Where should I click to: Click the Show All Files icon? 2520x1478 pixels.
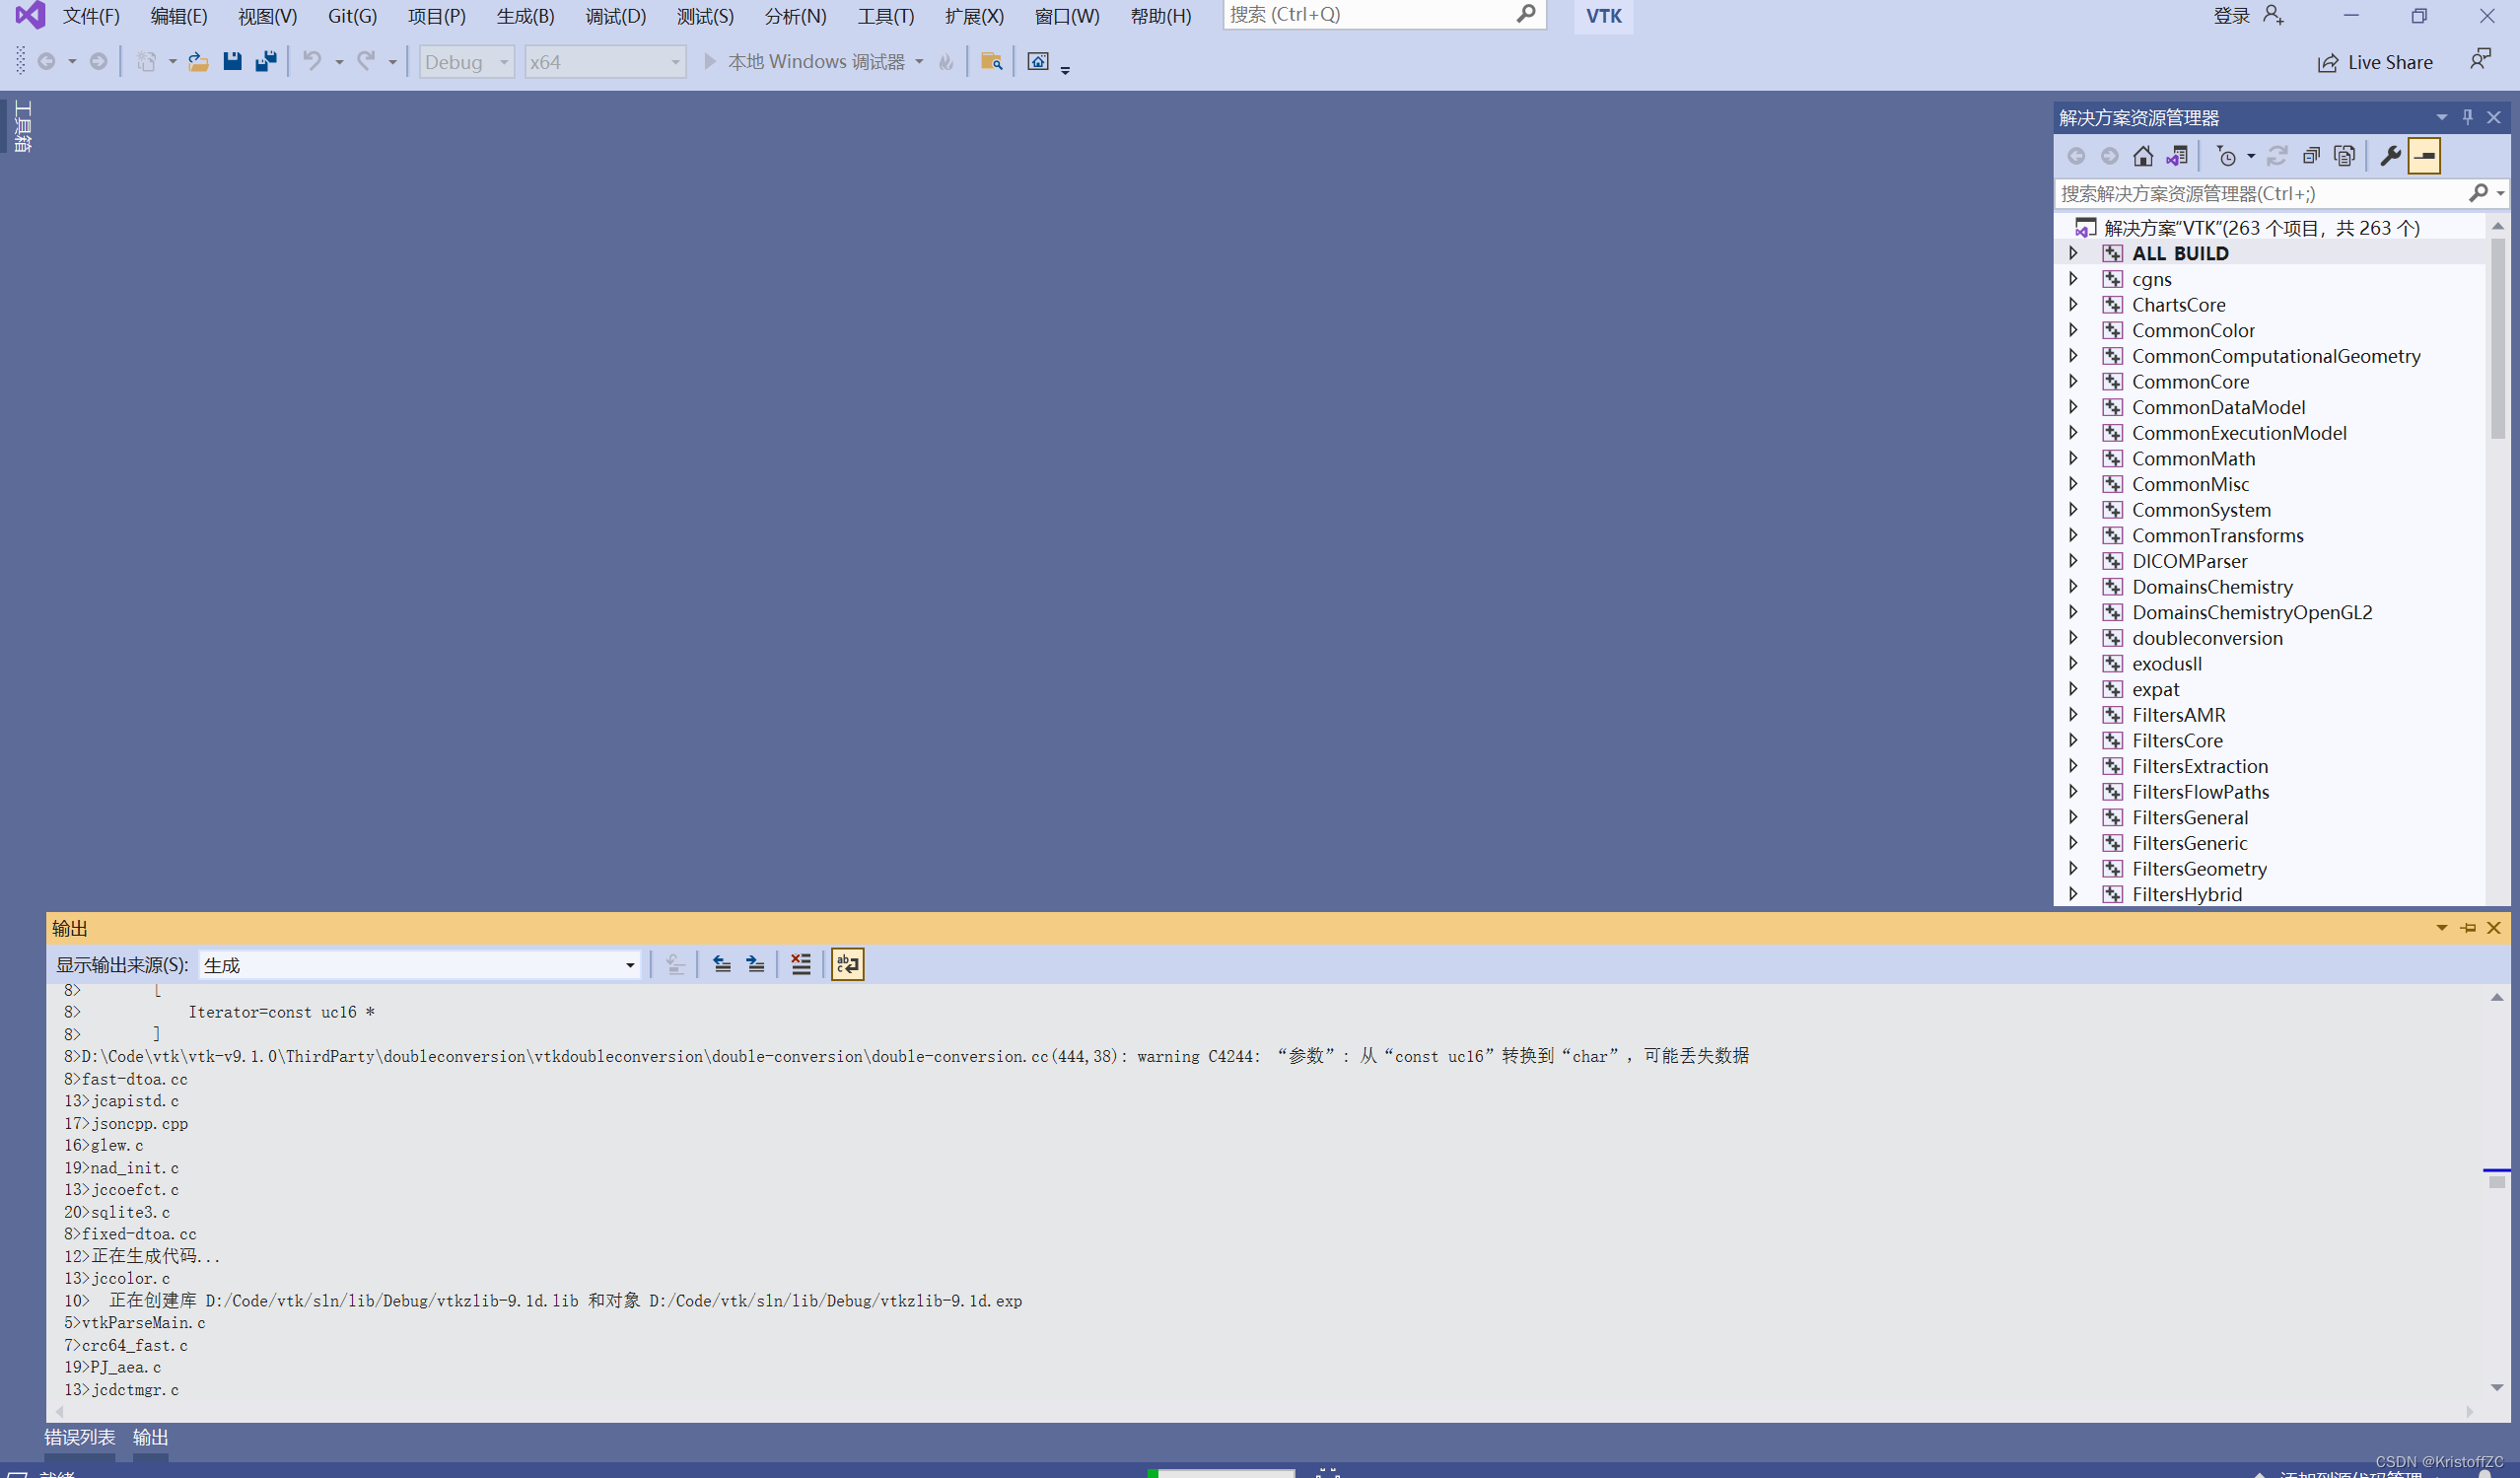[2343, 156]
